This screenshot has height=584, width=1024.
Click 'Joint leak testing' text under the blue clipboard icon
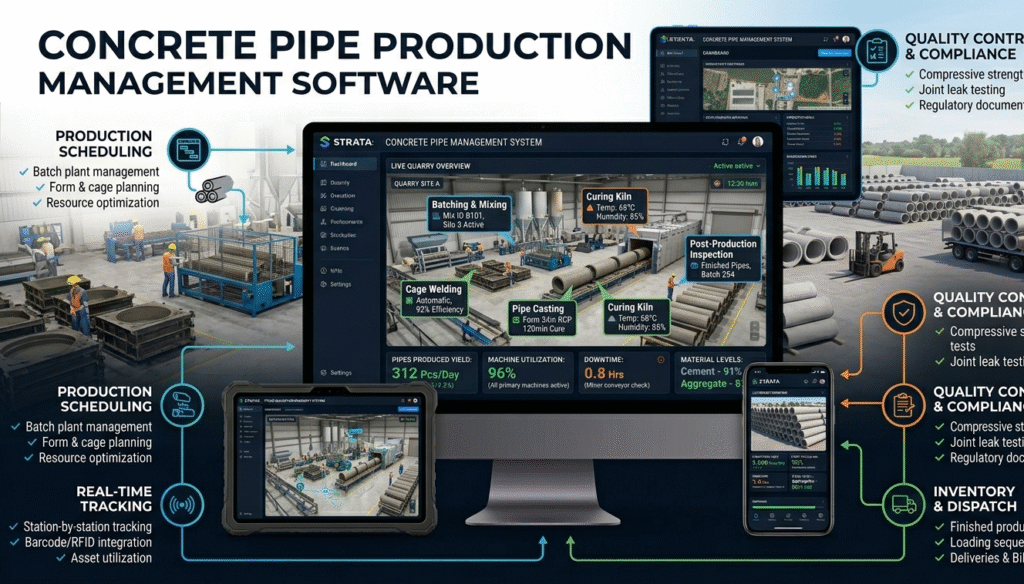(962, 89)
